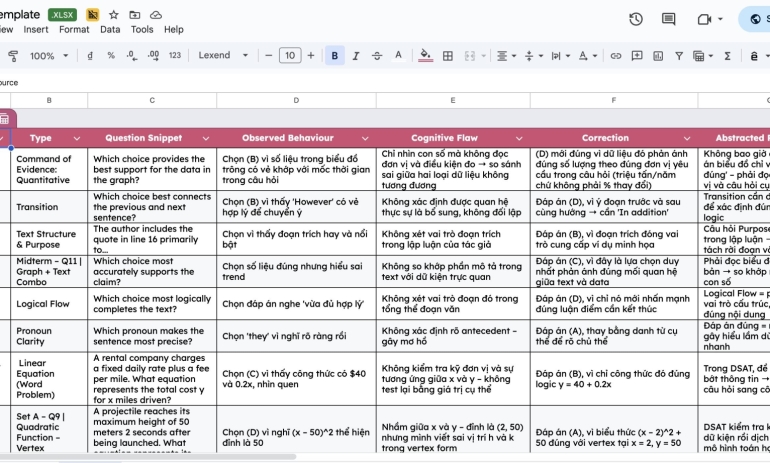Open more number formats (123)

(x=175, y=55)
